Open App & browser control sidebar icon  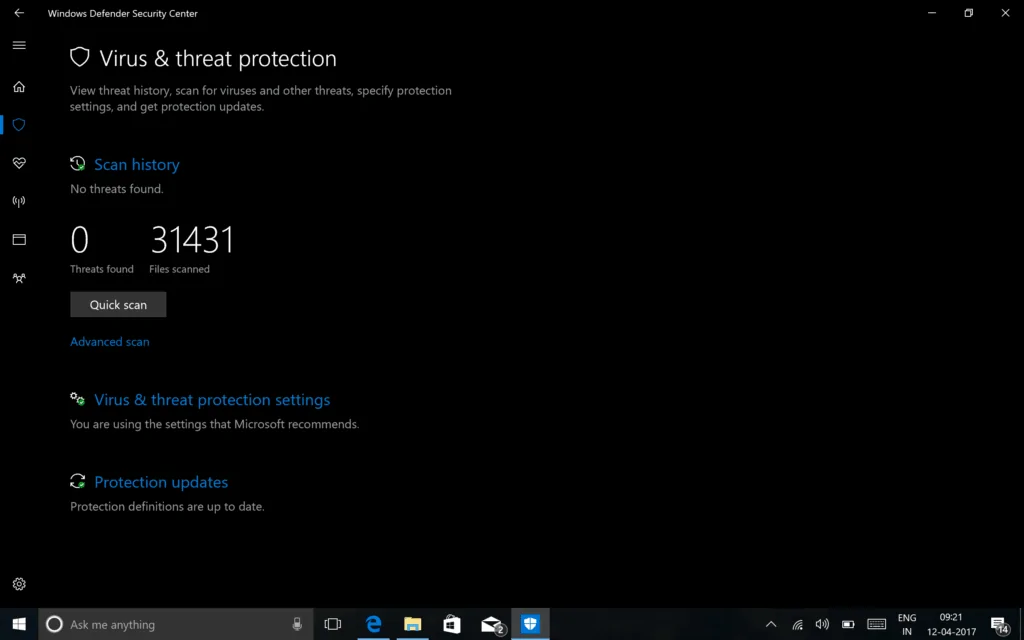19,240
